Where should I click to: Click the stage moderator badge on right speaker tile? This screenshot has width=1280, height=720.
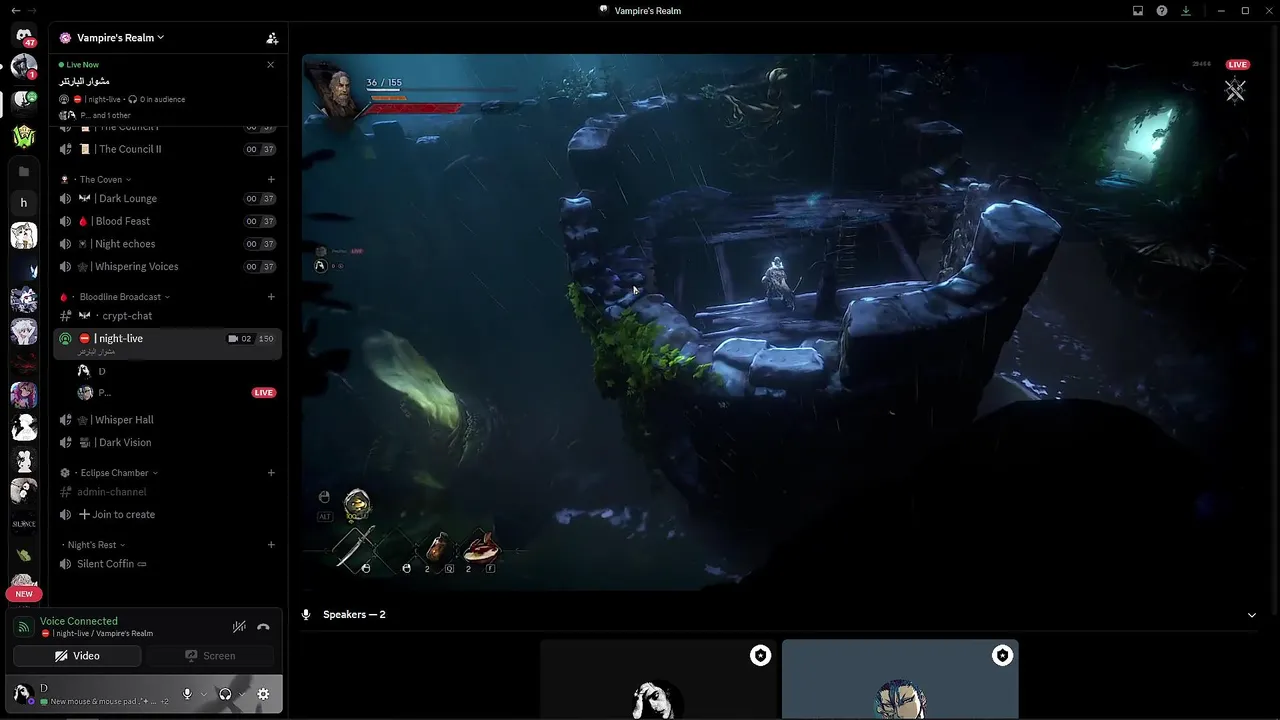pos(1002,656)
